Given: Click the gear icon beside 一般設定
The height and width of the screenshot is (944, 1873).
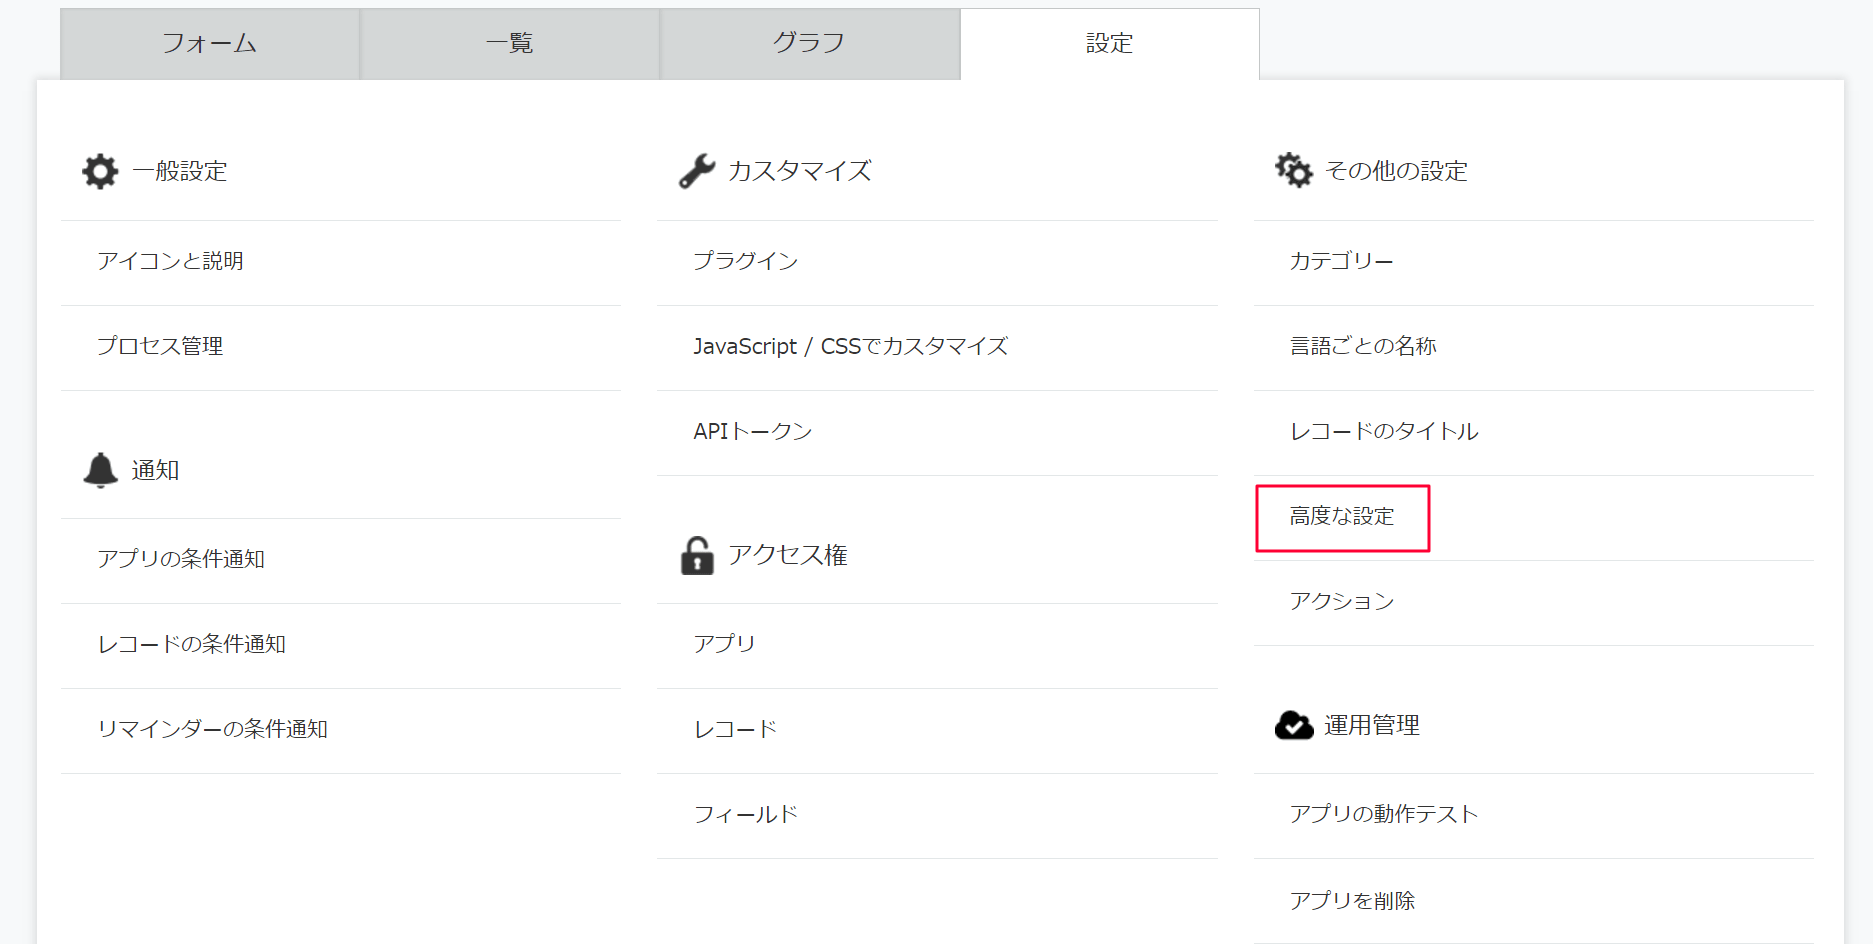Looking at the screenshot, I should [x=100, y=171].
